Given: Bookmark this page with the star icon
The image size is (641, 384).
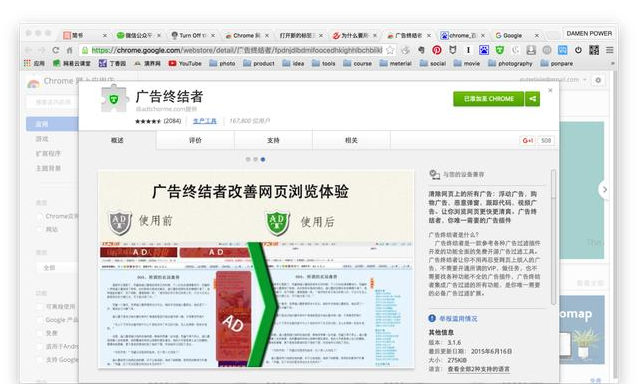Looking at the screenshot, I should [390, 50].
